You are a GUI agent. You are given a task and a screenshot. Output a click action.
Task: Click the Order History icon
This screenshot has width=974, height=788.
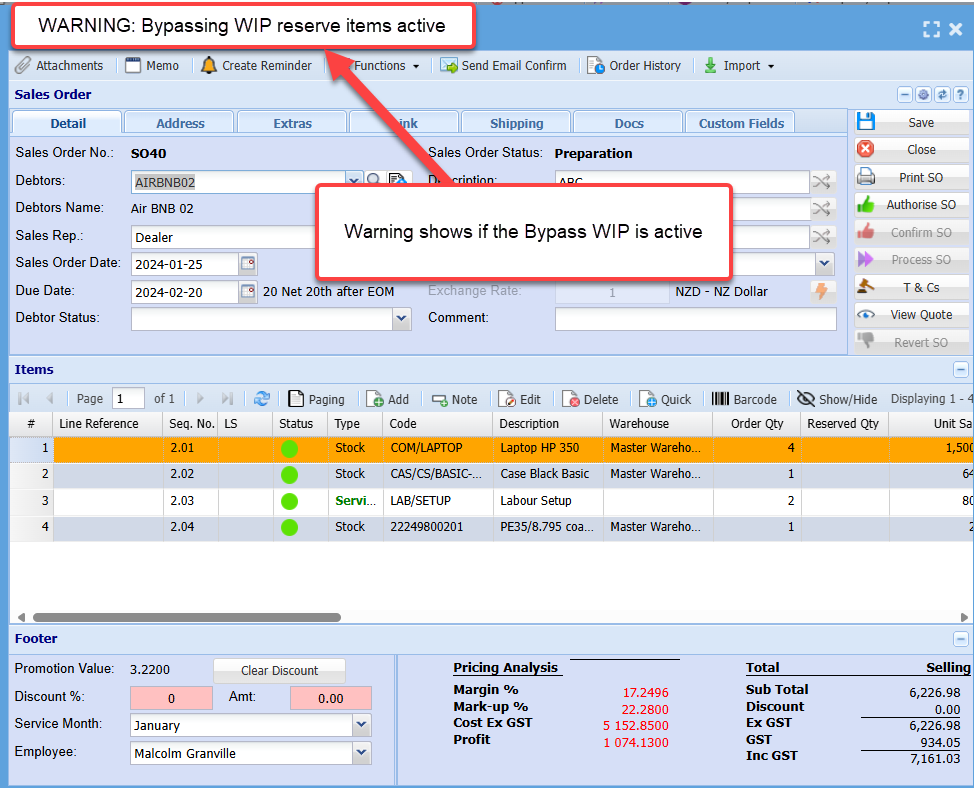pos(595,66)
